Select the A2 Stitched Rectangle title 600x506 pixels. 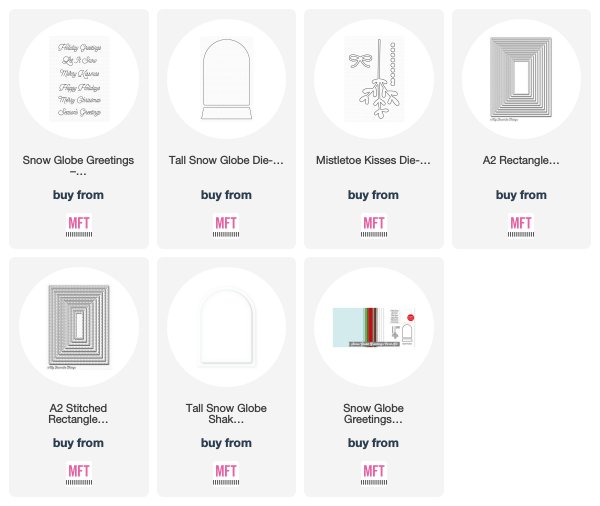pos(78,414)
